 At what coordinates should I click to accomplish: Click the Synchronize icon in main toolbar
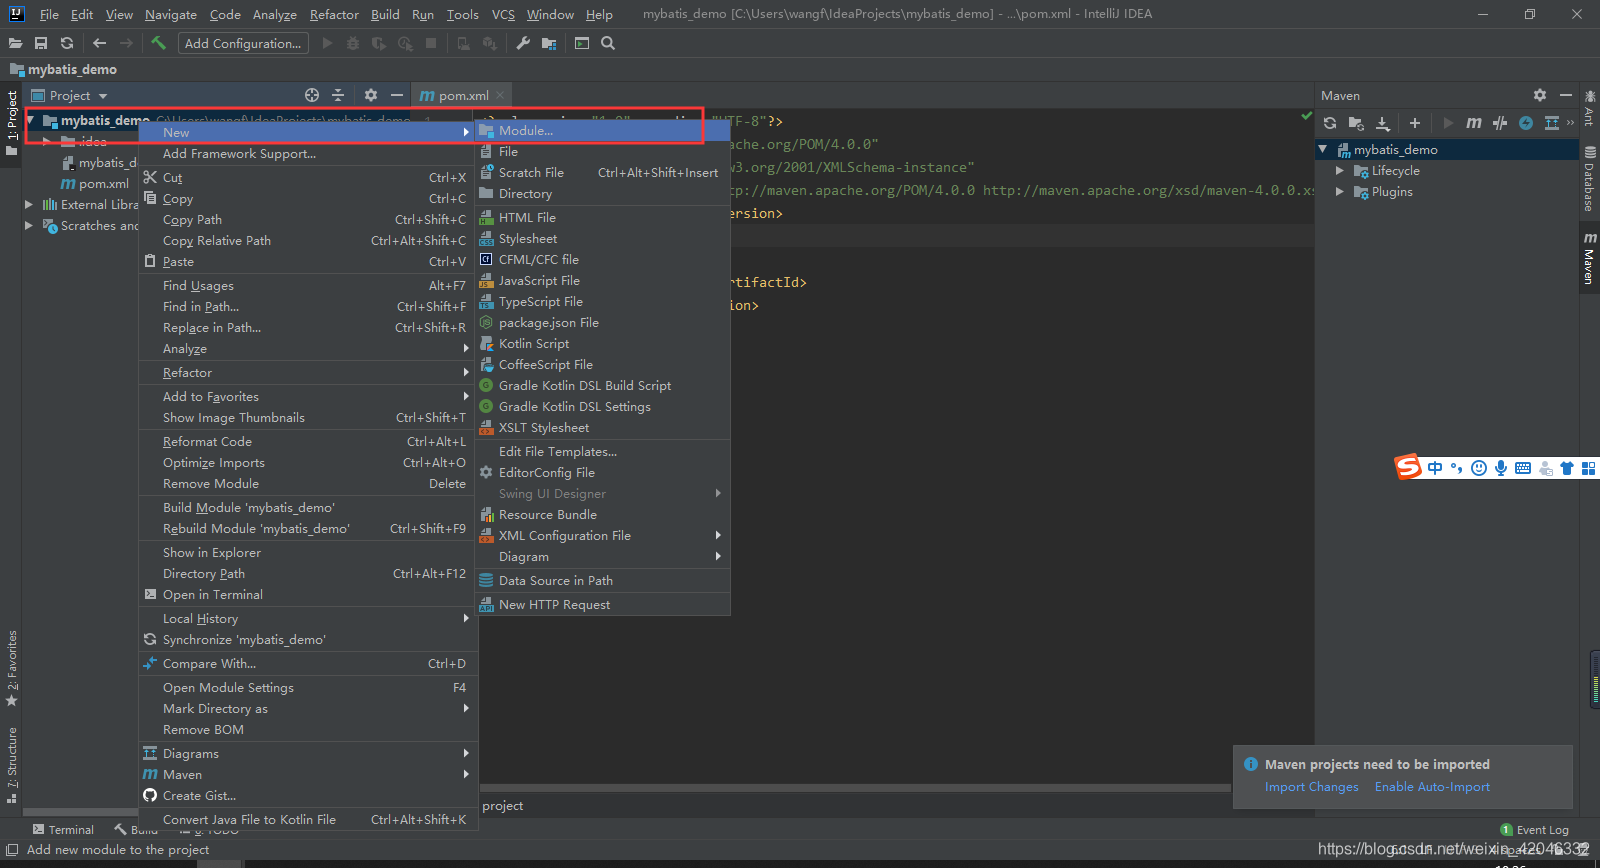[67, 43]
